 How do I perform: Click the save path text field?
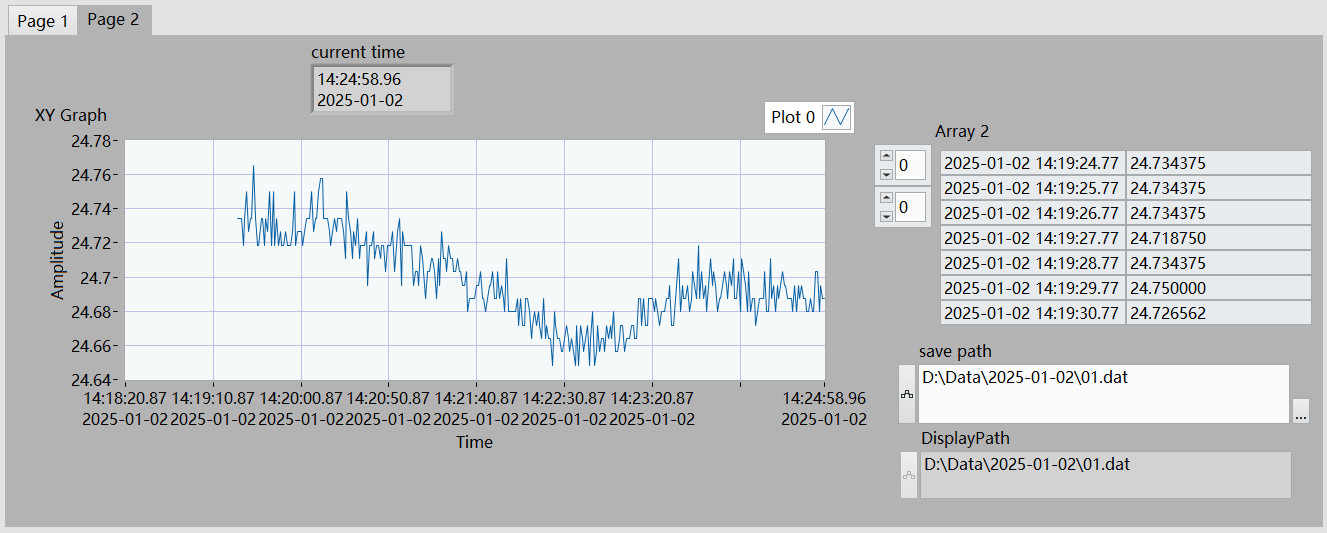(x=1102, y=394)
